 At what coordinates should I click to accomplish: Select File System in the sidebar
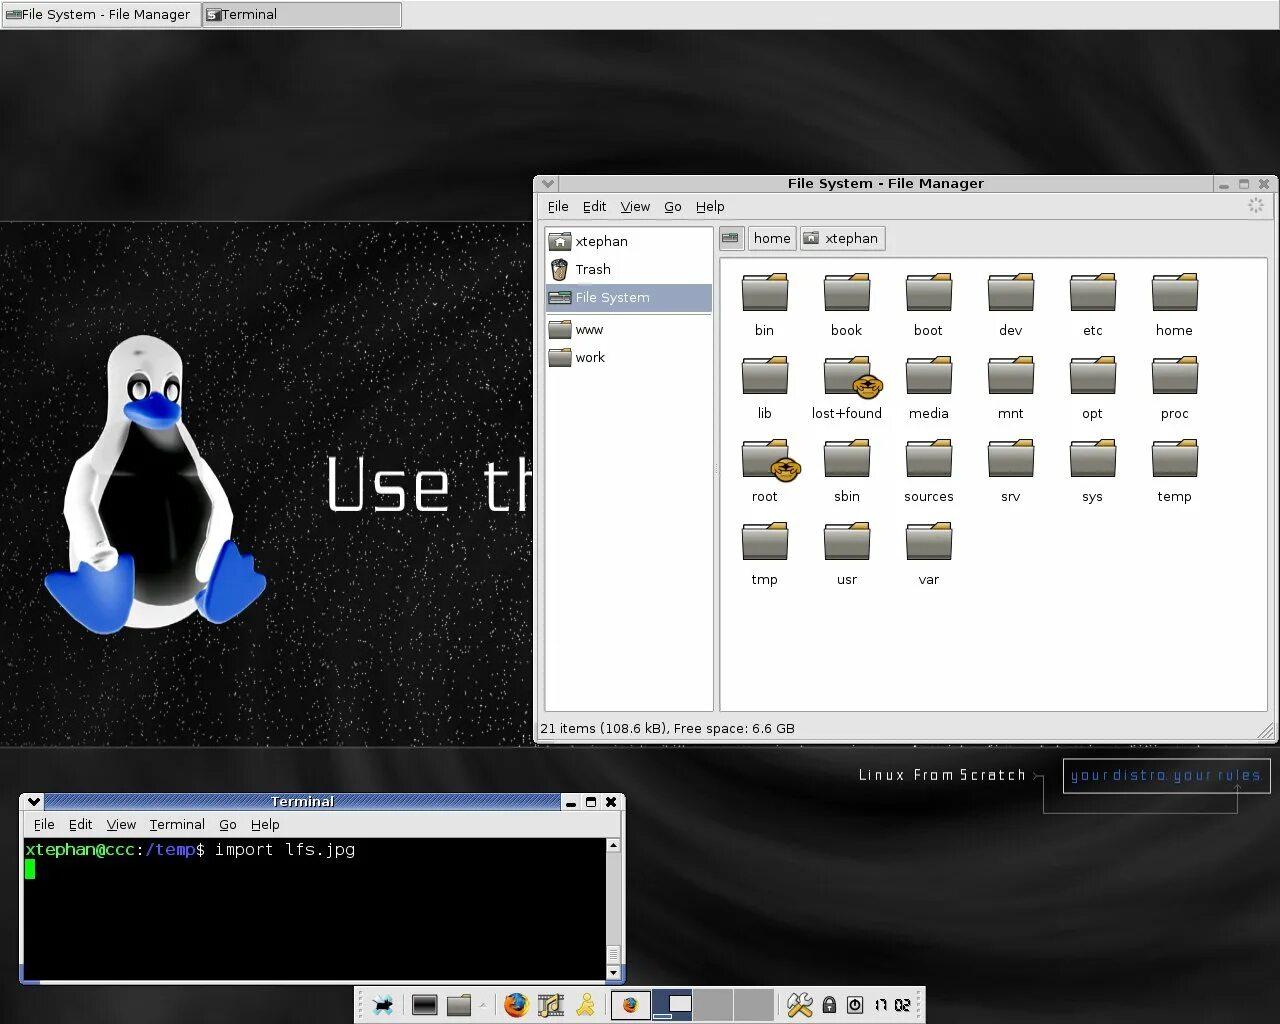tap(629, 297)
